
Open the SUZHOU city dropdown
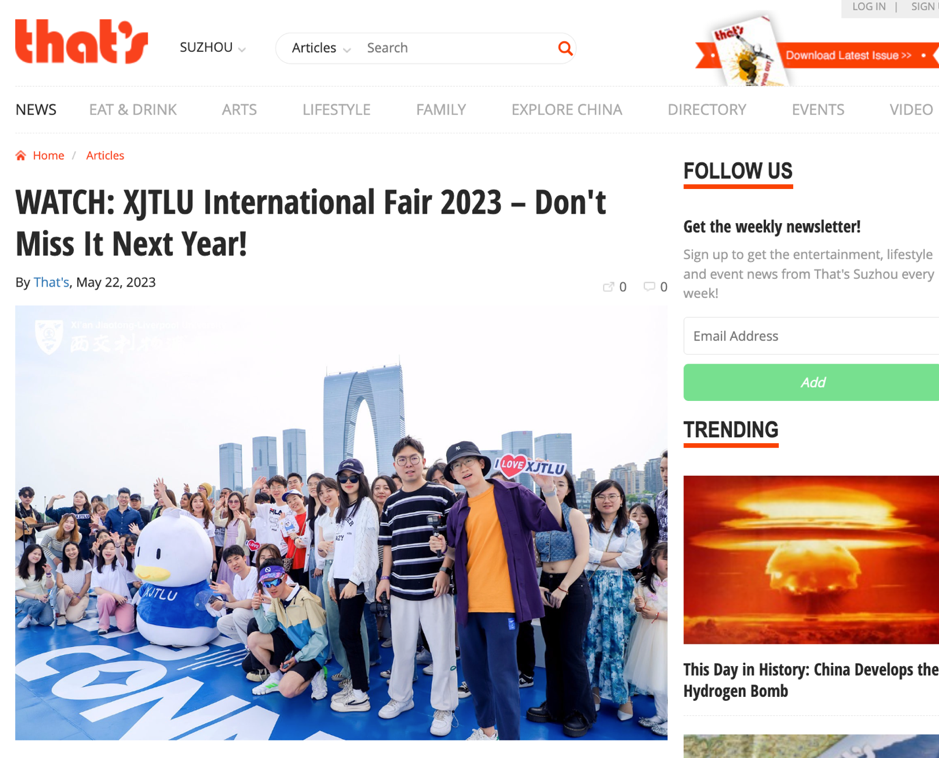[x=213, y=48]
